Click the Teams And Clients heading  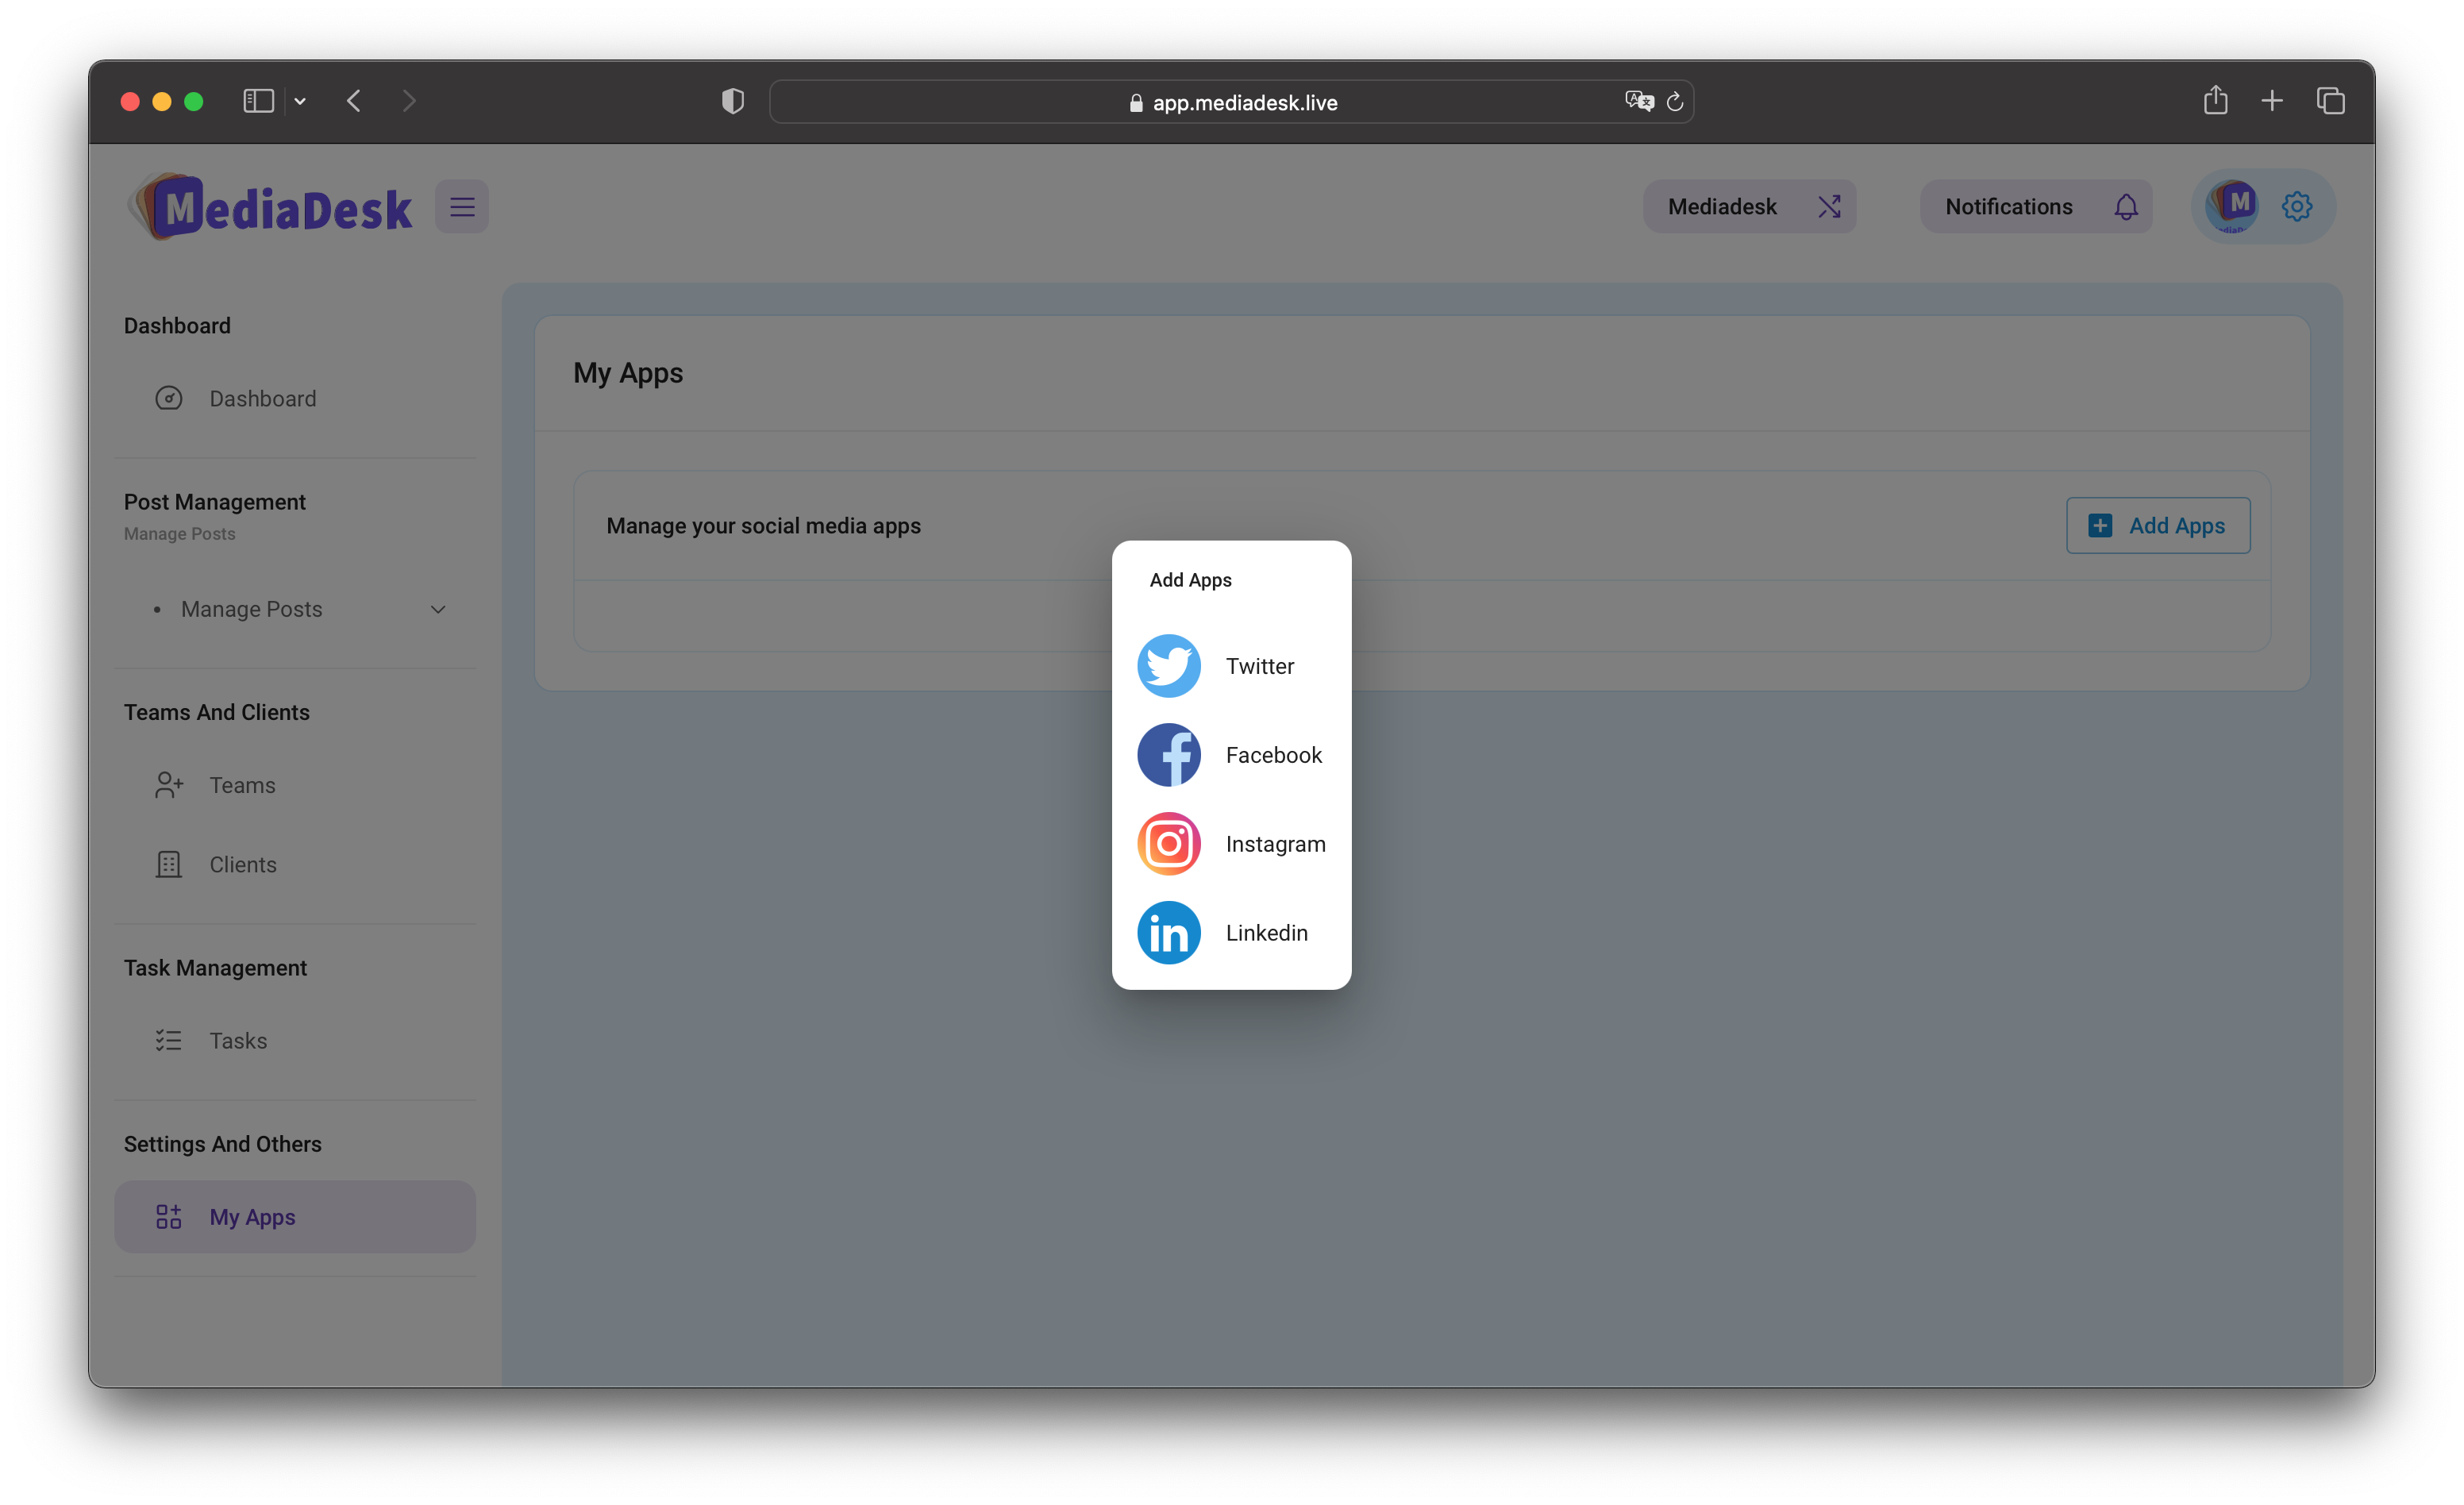[x=217, y=712]
